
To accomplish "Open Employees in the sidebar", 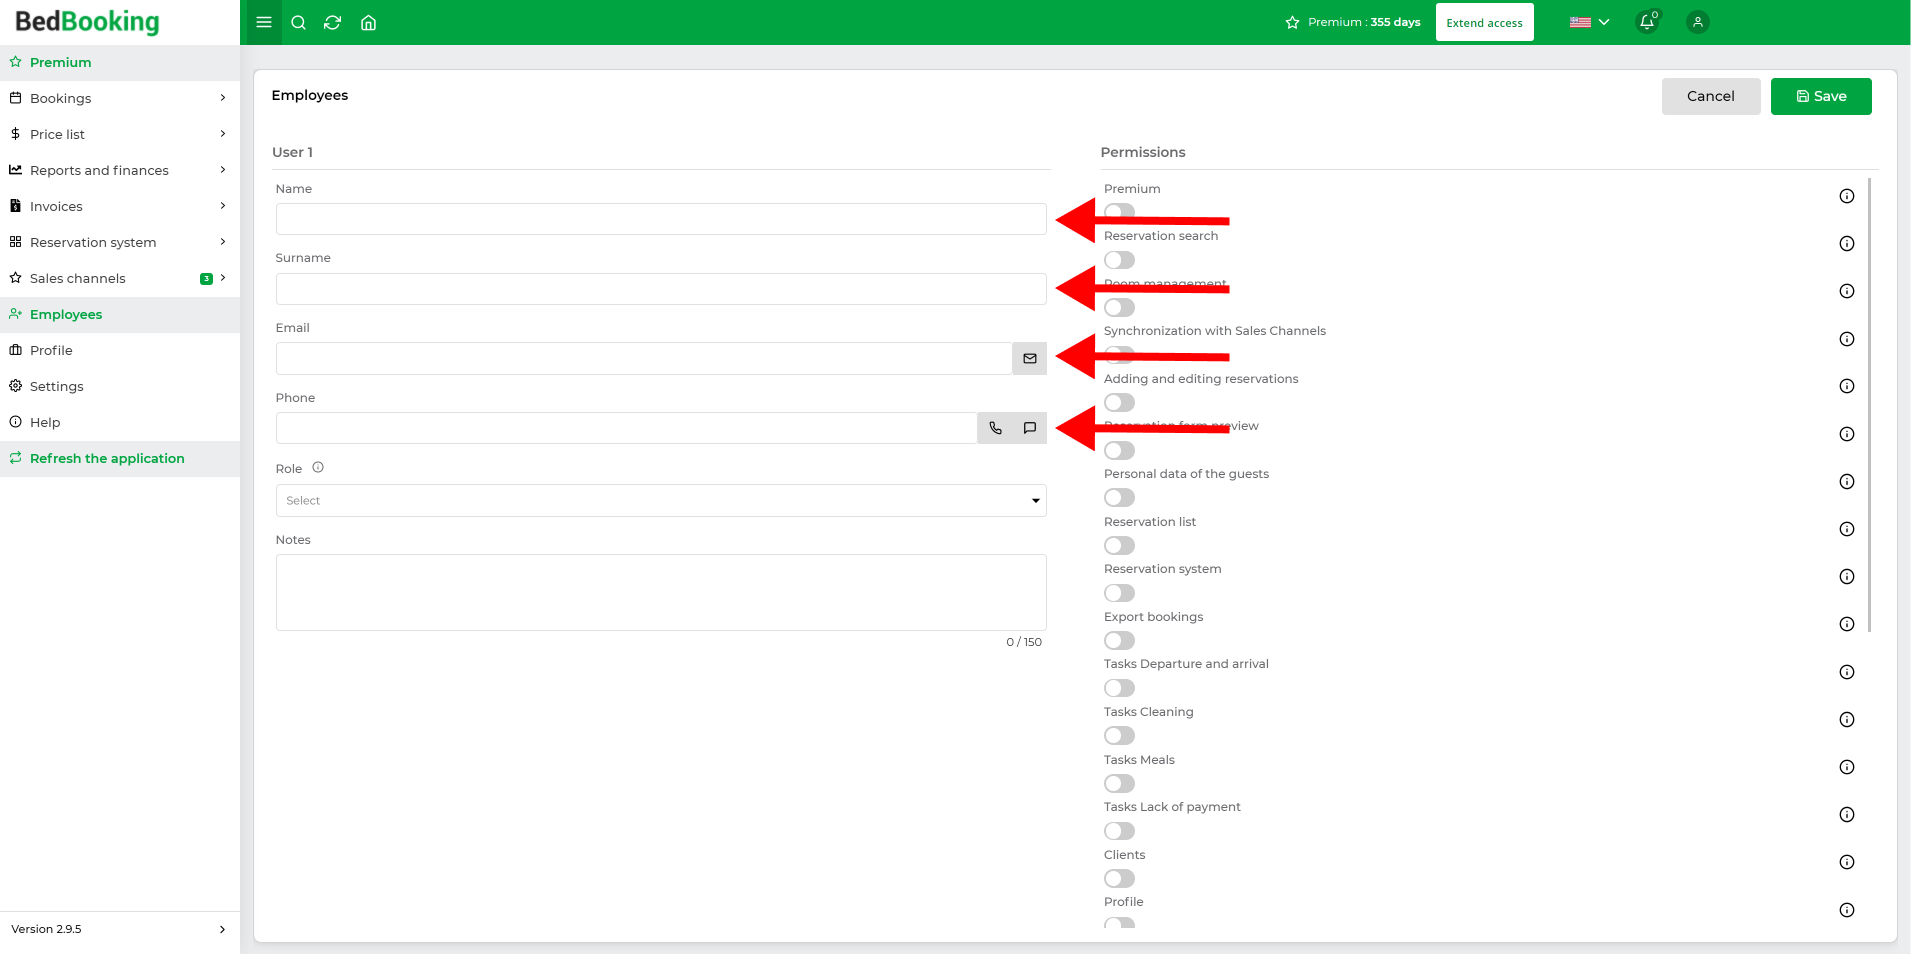I will pos(120,314).
